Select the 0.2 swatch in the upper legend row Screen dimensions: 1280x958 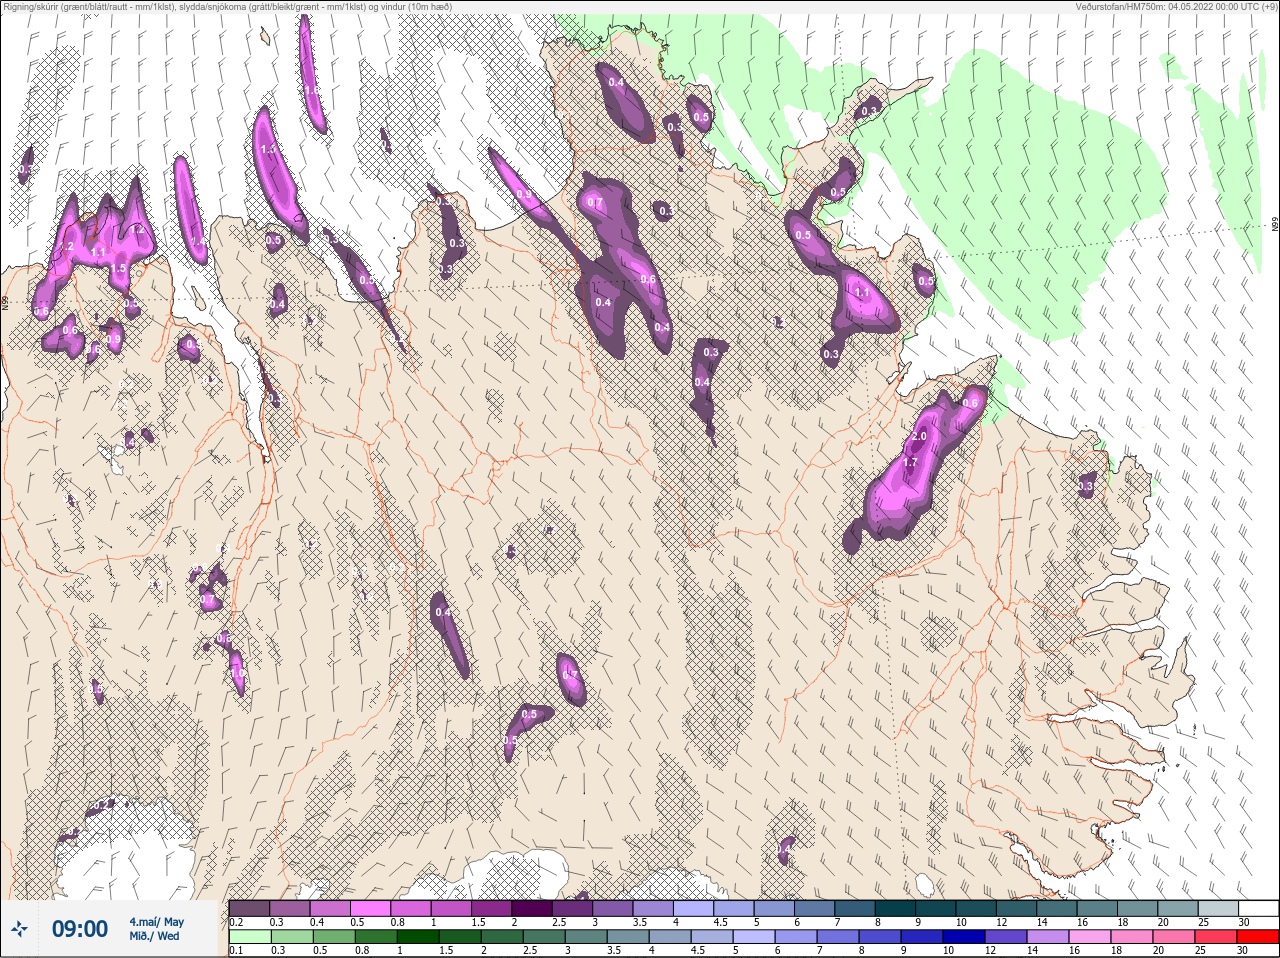click(x=249, y=908)
